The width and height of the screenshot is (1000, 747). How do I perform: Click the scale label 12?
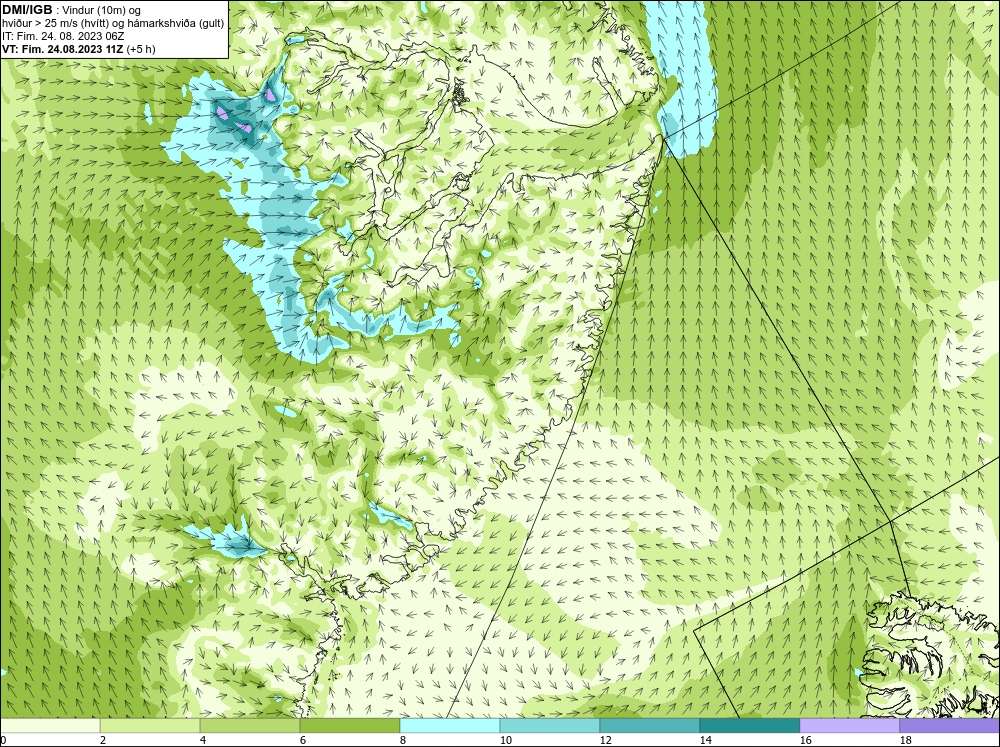click(x=605, y=740)
